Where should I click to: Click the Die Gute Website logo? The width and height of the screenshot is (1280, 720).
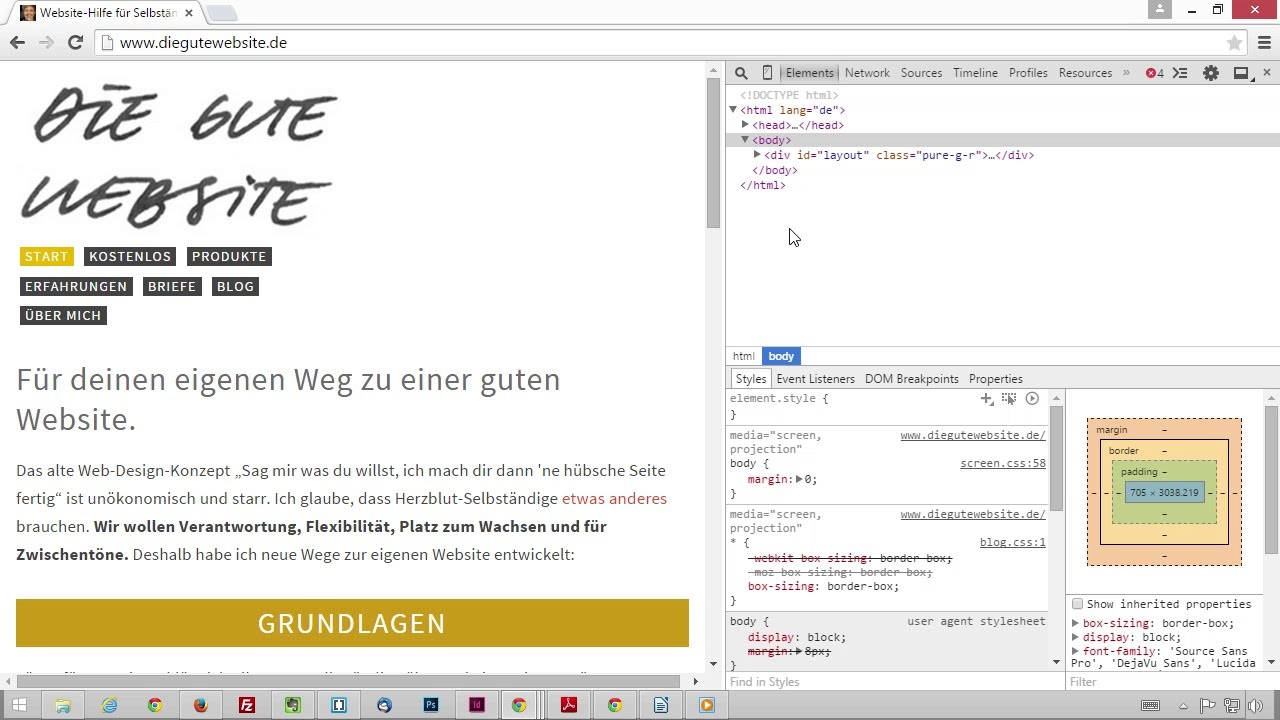(180, 158)
